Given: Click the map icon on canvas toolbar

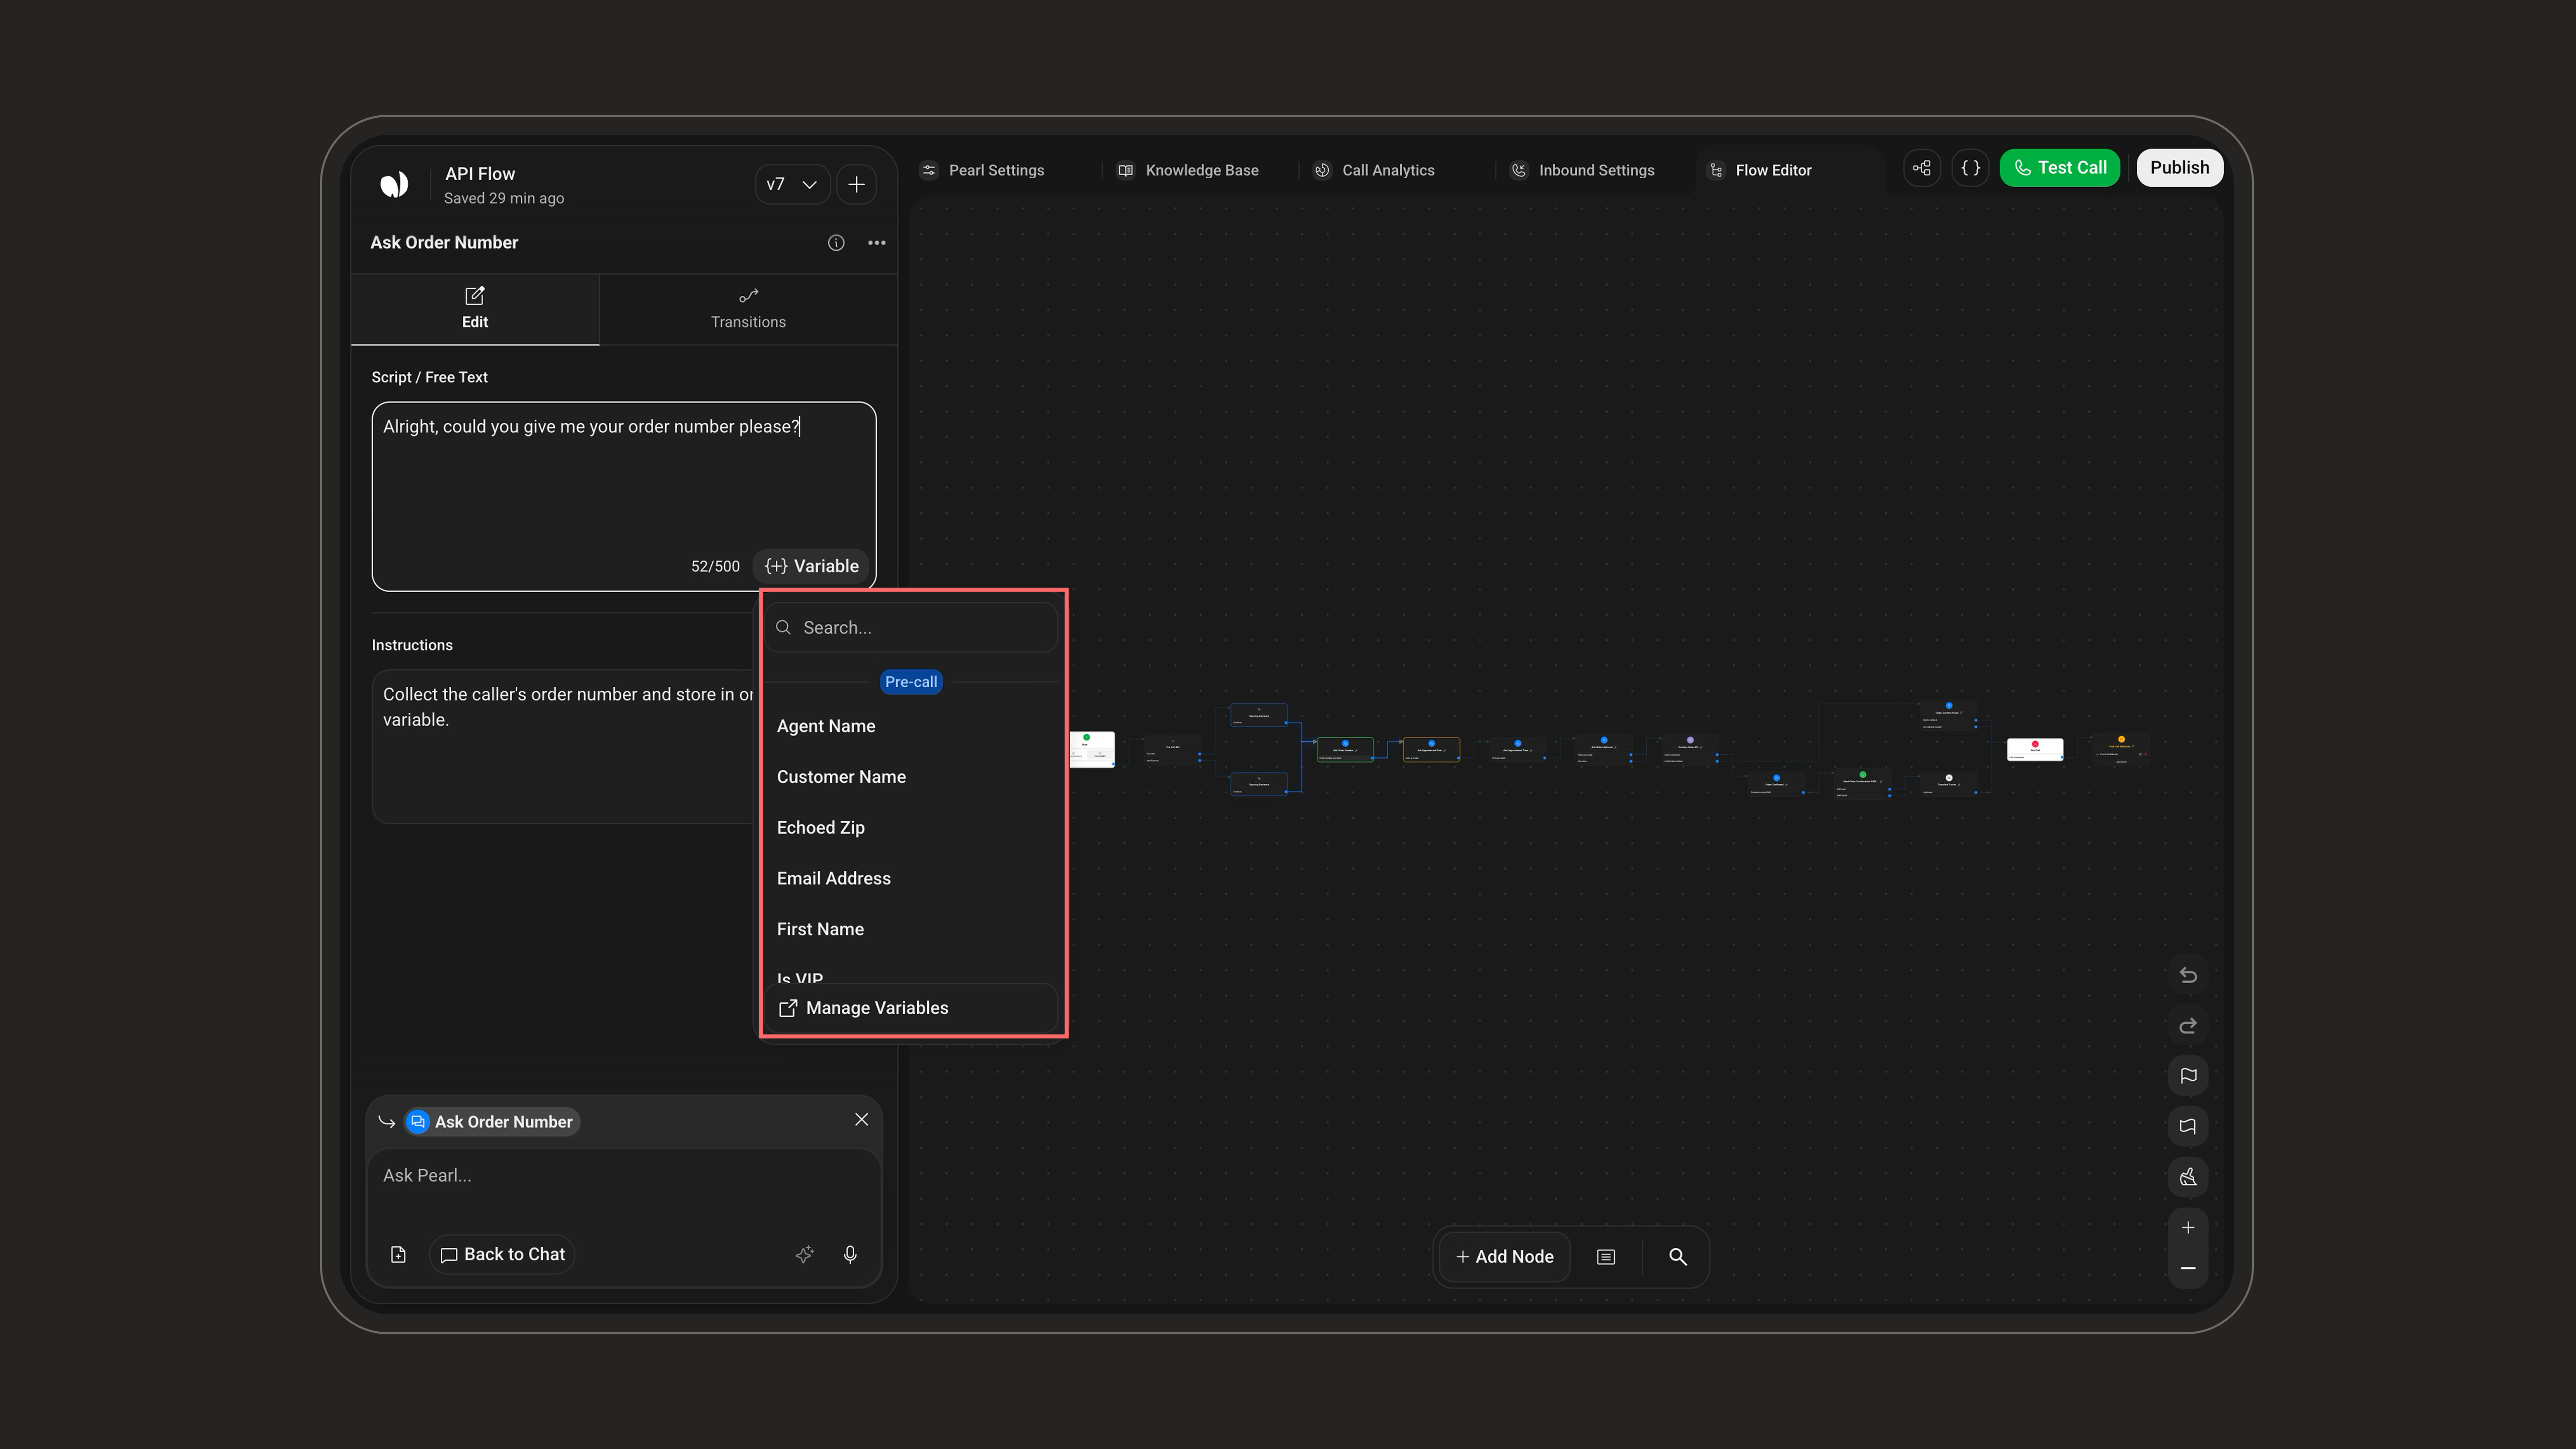Looking at the screenshot, I should pyautogui.click(x=2188, y=1127).
